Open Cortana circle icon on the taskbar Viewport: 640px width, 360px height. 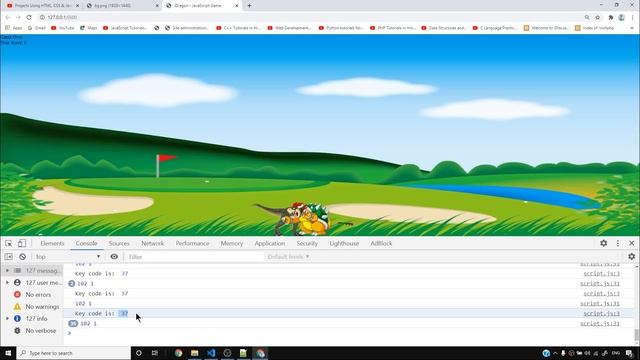pos(139,353)
